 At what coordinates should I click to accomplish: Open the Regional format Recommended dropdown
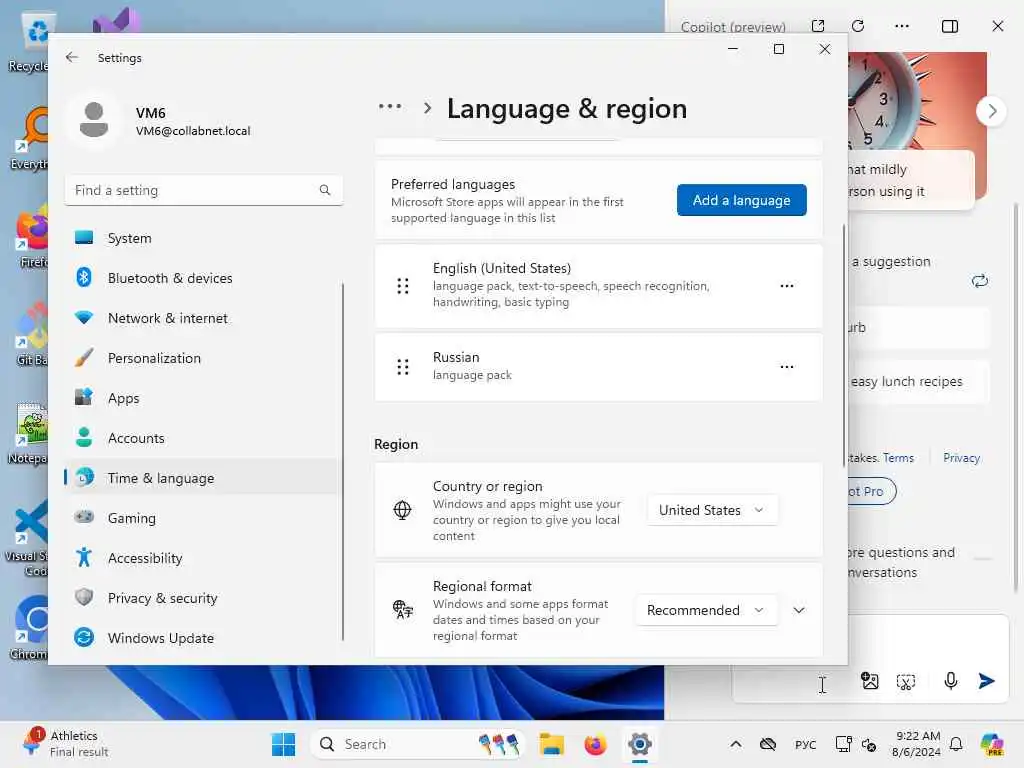706,610
